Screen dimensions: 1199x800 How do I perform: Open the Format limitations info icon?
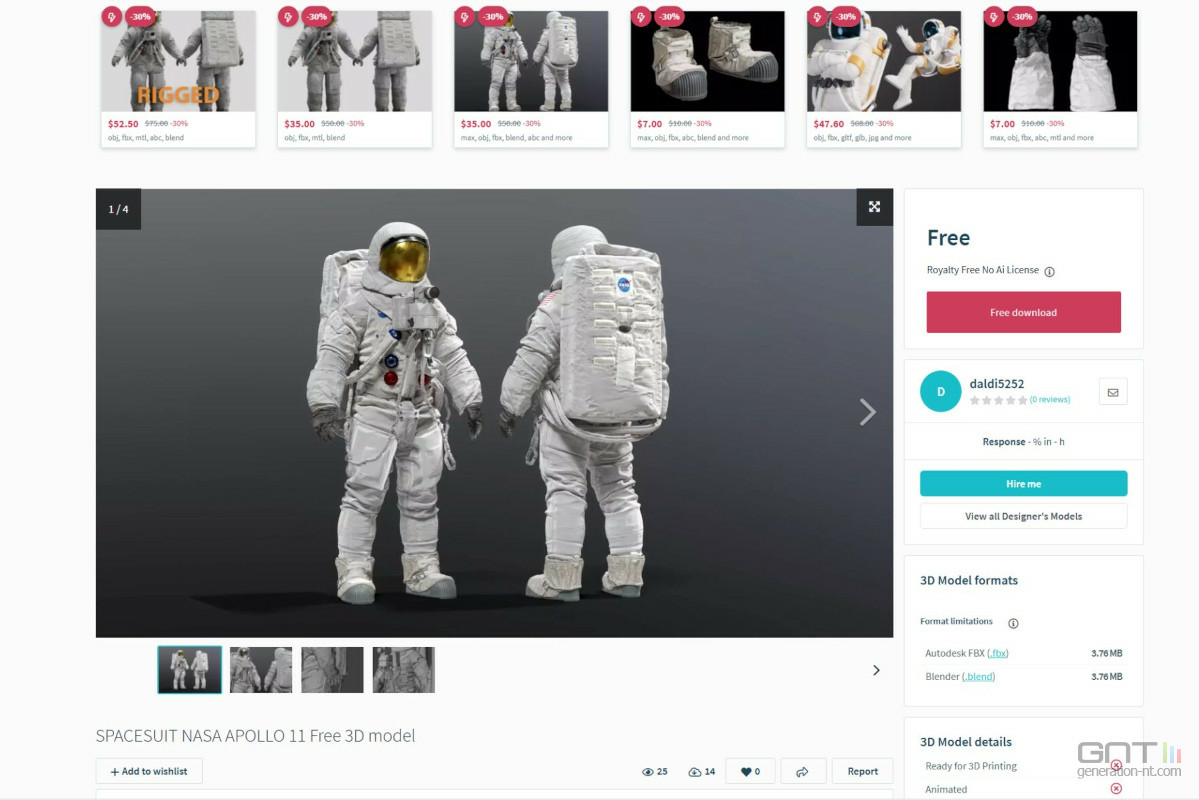pos(1013,623)
